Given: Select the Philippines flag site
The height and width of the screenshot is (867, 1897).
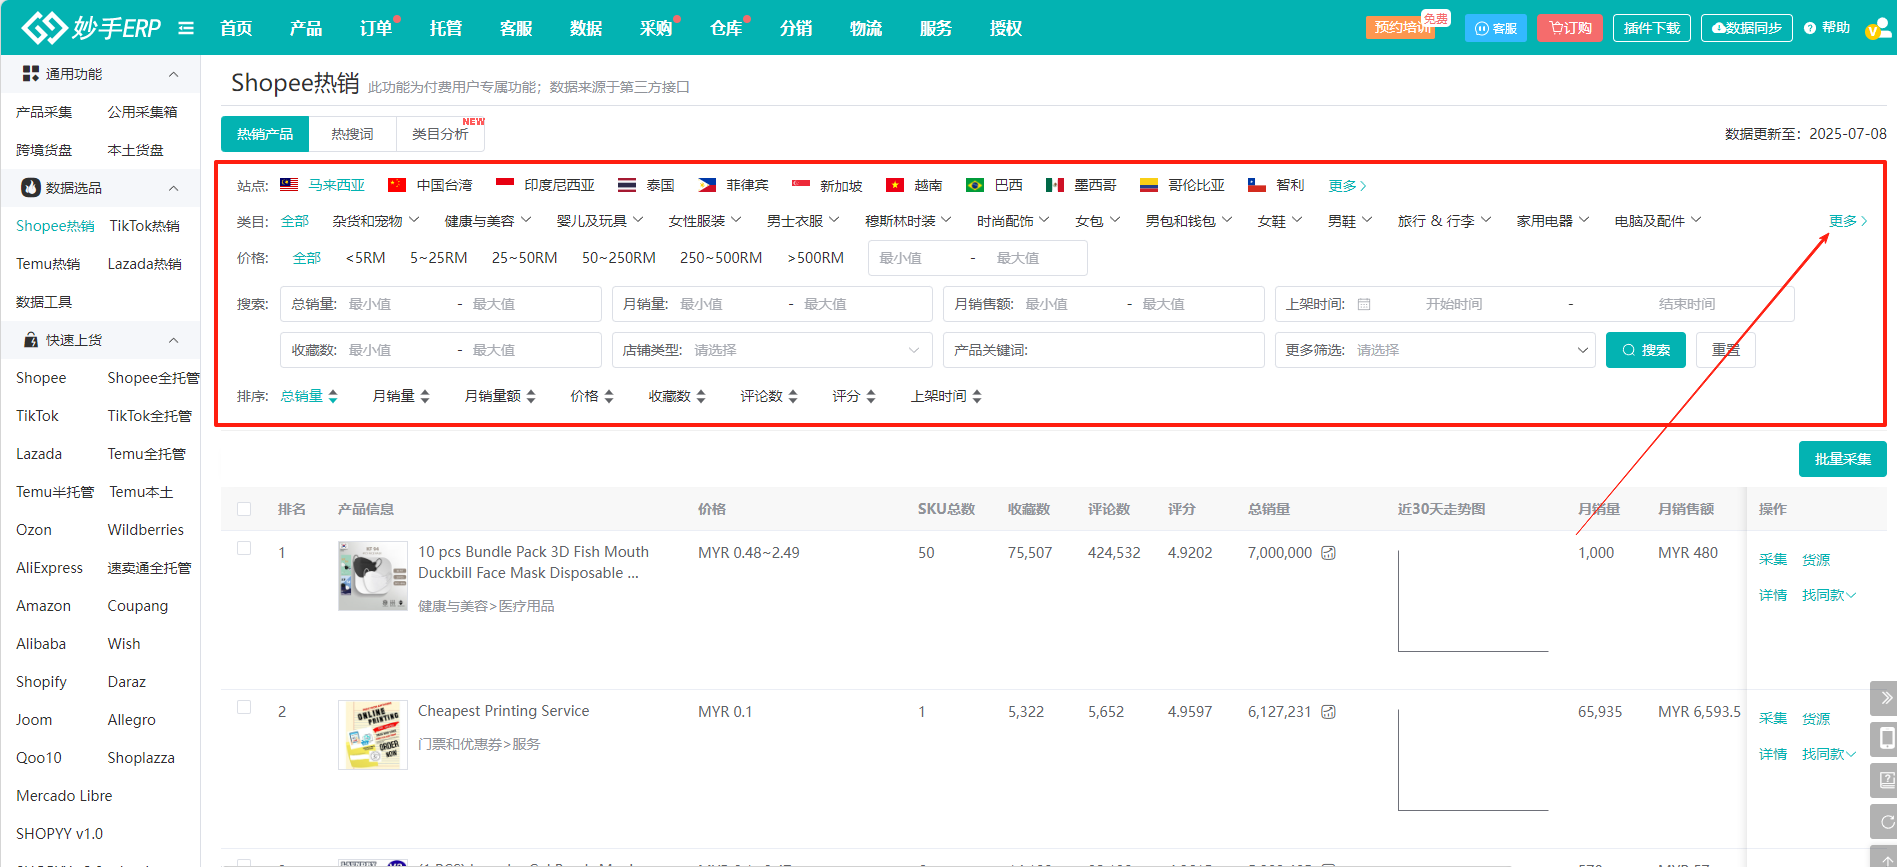Looking at the screenshot, I should tap(707, 185).
